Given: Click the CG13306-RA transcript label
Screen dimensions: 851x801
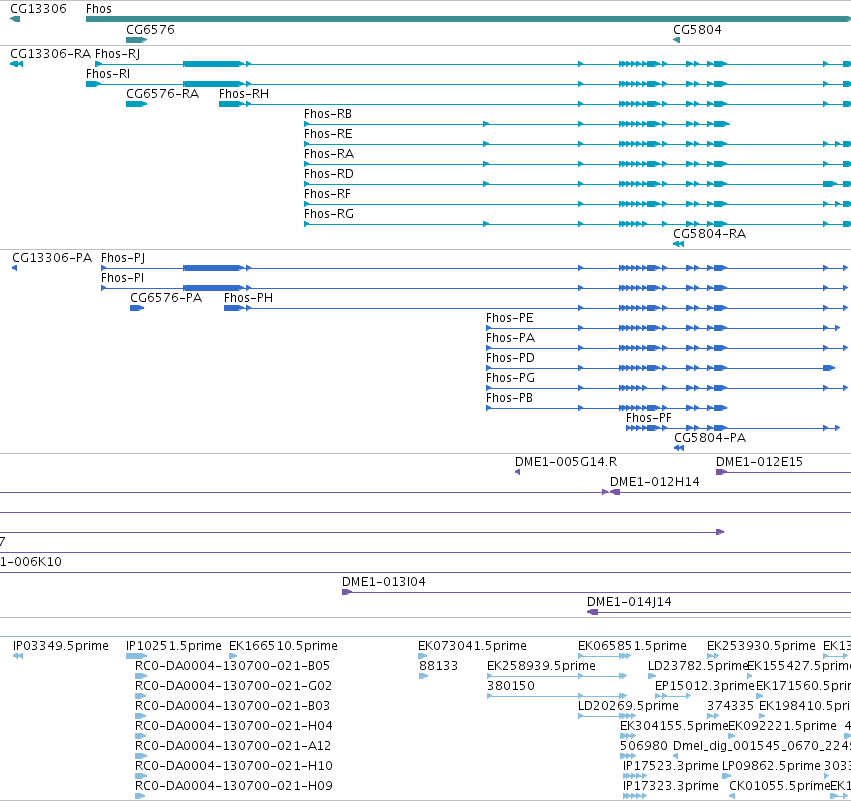Looking at the screenshot, I should coord(50,53).
